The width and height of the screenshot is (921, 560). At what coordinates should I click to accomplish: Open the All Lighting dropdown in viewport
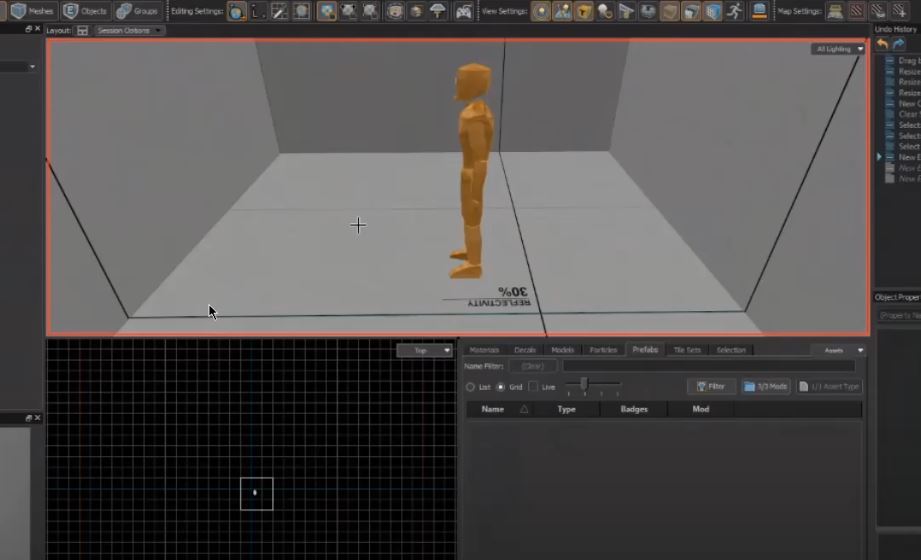pos(838,49)
